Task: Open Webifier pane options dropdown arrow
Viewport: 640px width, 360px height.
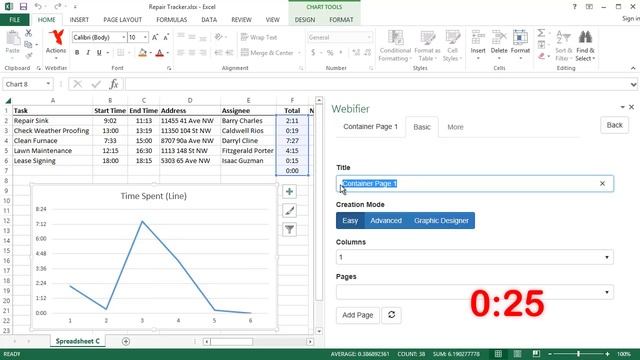Action: 622,107
